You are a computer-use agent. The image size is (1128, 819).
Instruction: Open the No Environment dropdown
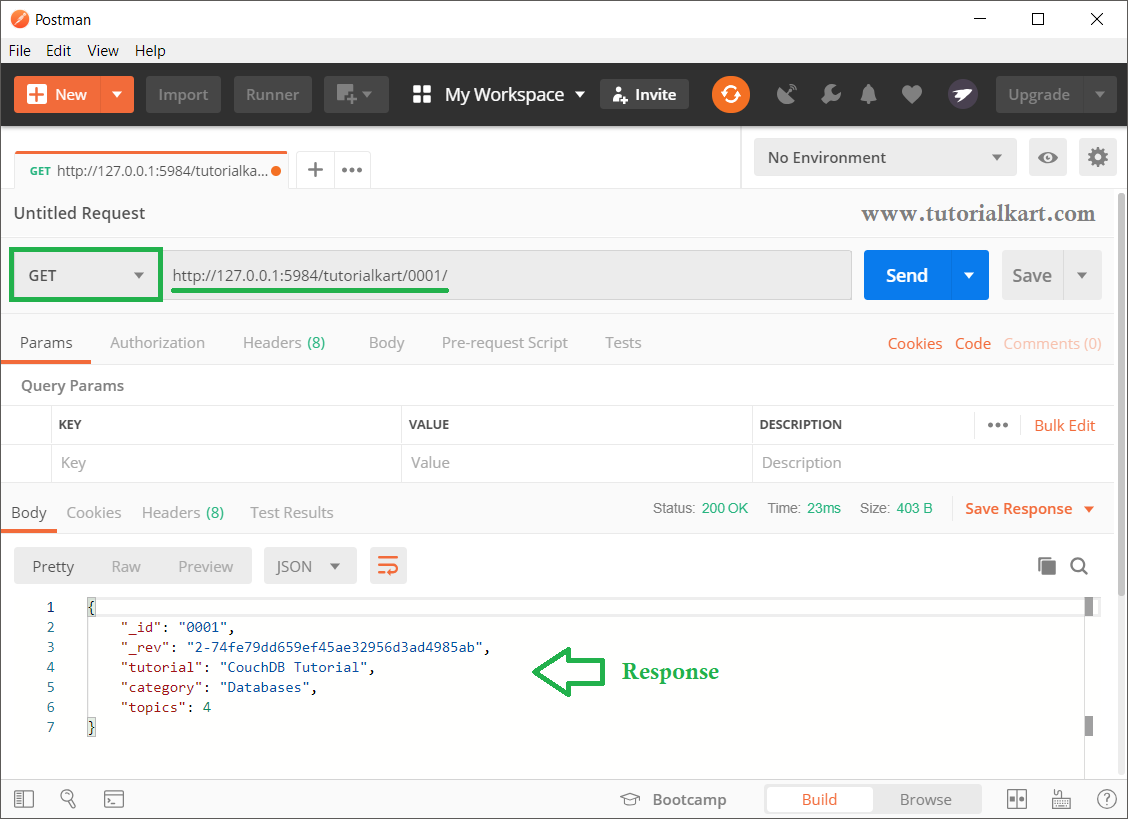click(x=884, y=158)
